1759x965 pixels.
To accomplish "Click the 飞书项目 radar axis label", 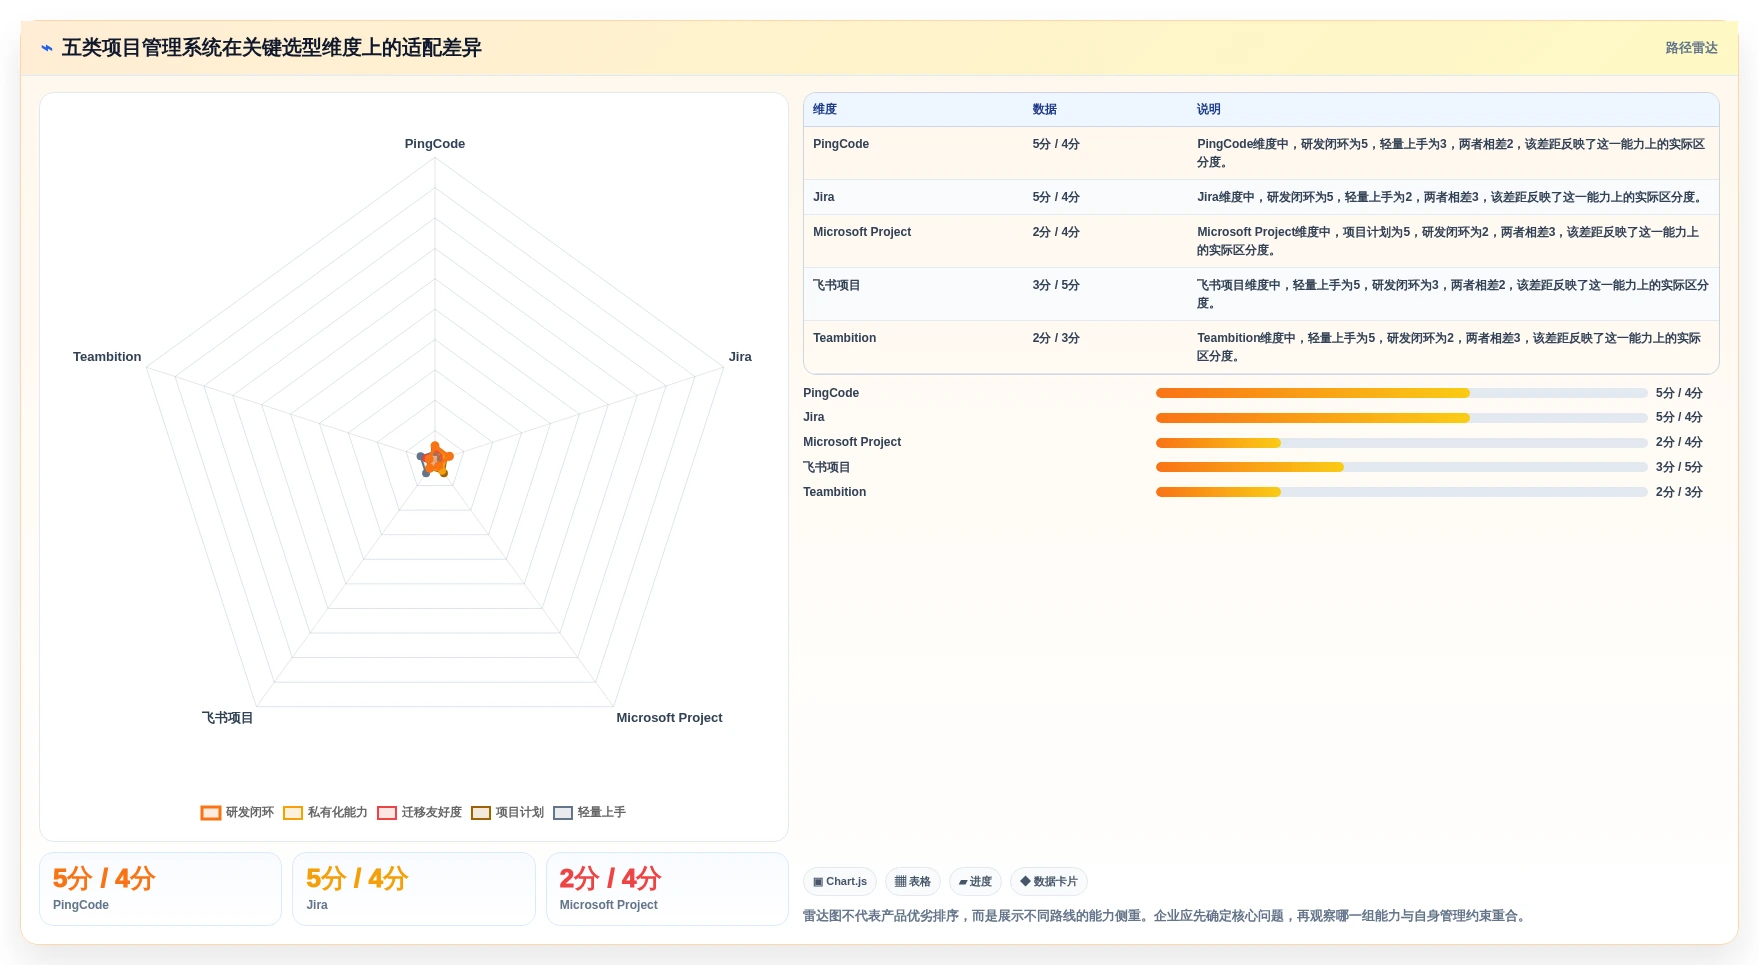I will click(228, 718).
